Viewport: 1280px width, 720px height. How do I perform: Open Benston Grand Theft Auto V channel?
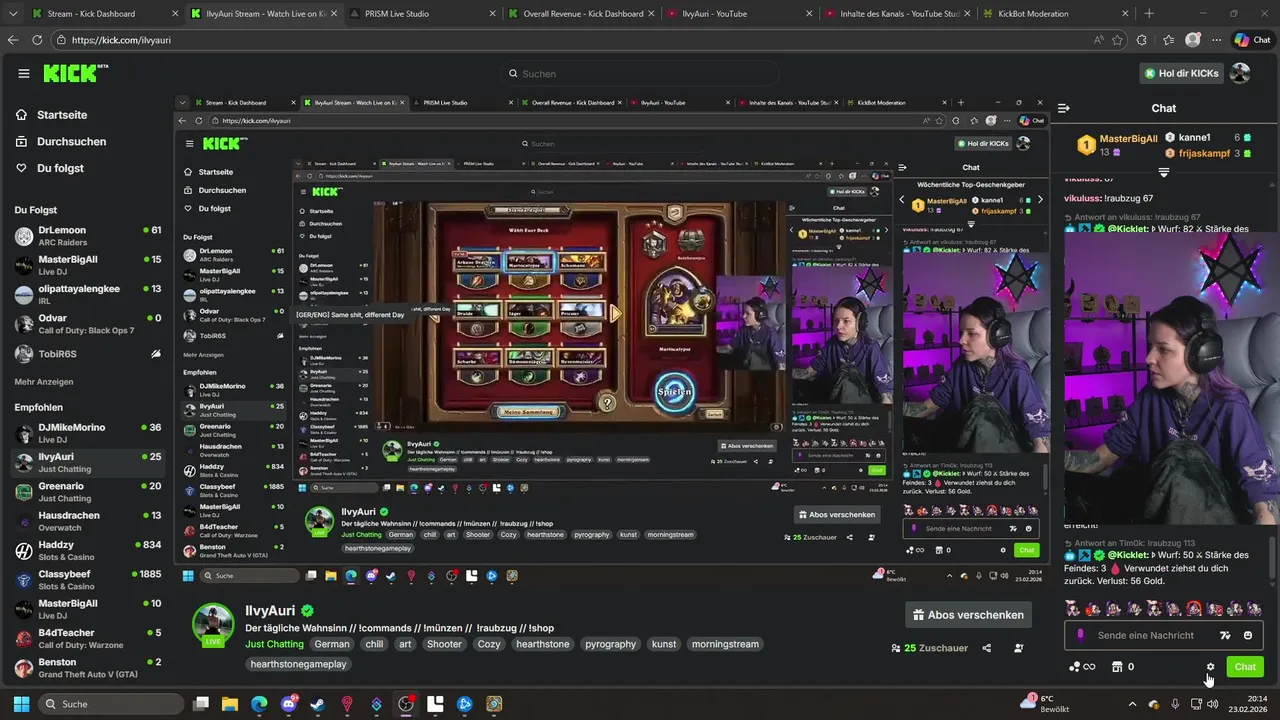(87, 668)
